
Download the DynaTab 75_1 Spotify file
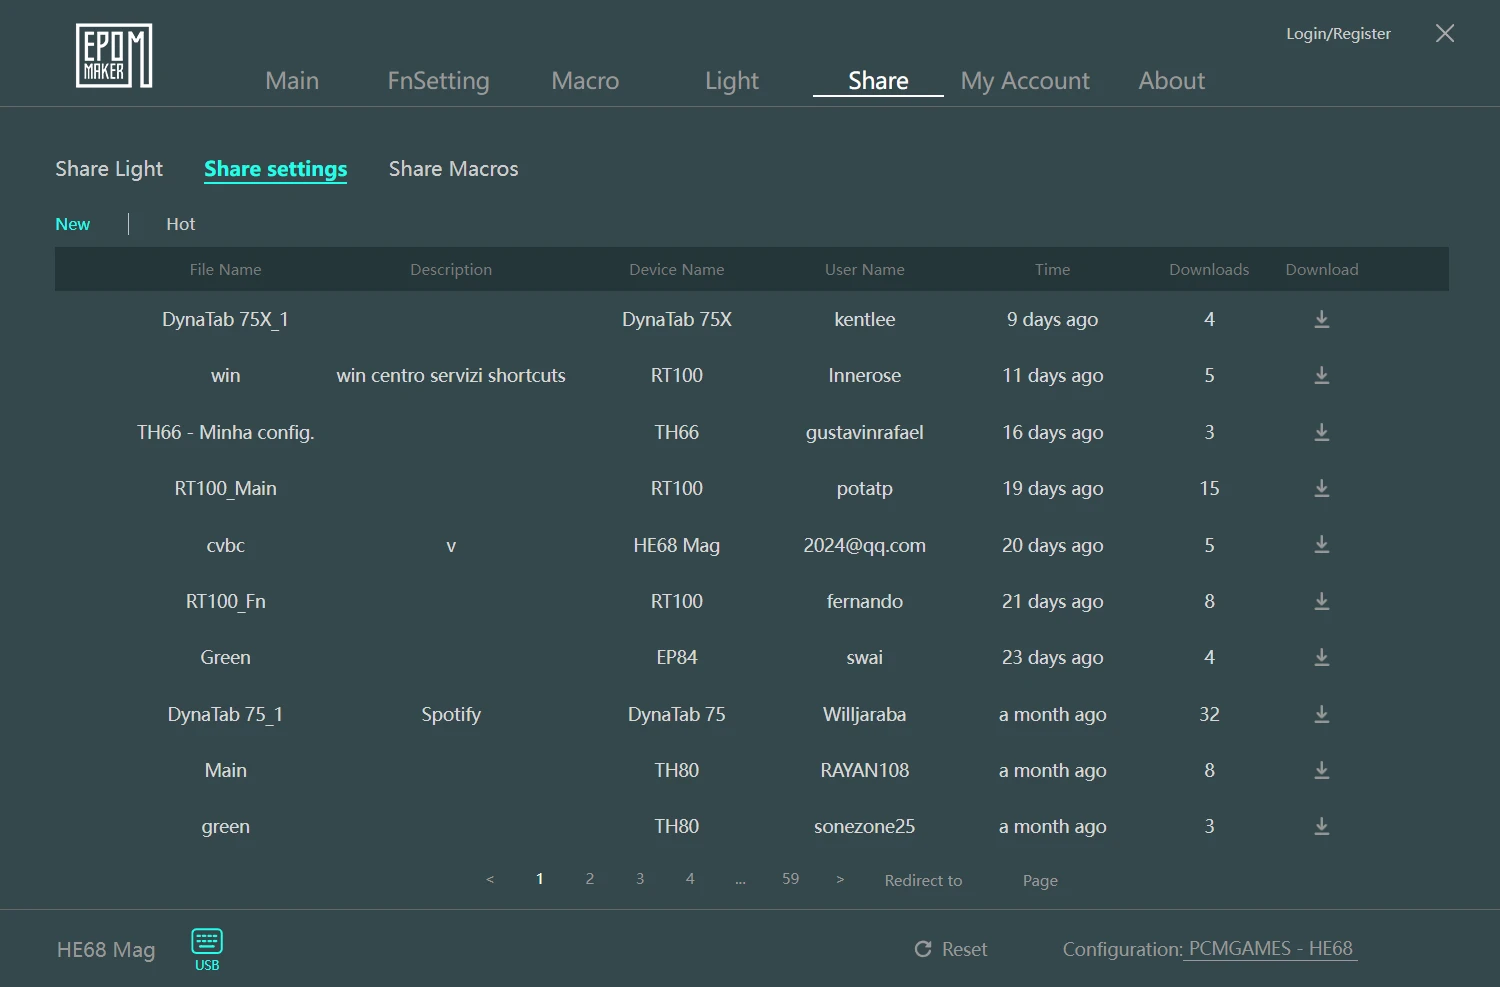tap(1321, 714)
